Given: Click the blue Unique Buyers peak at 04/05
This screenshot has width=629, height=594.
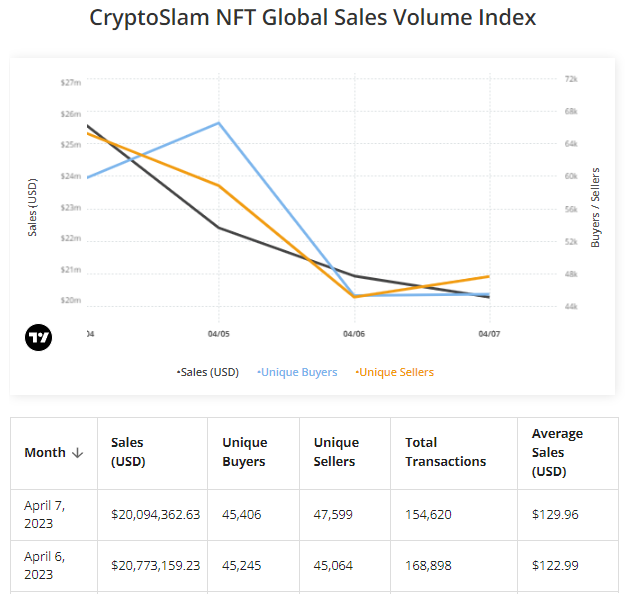Looking at the screenshot, I should pos(219,123).
